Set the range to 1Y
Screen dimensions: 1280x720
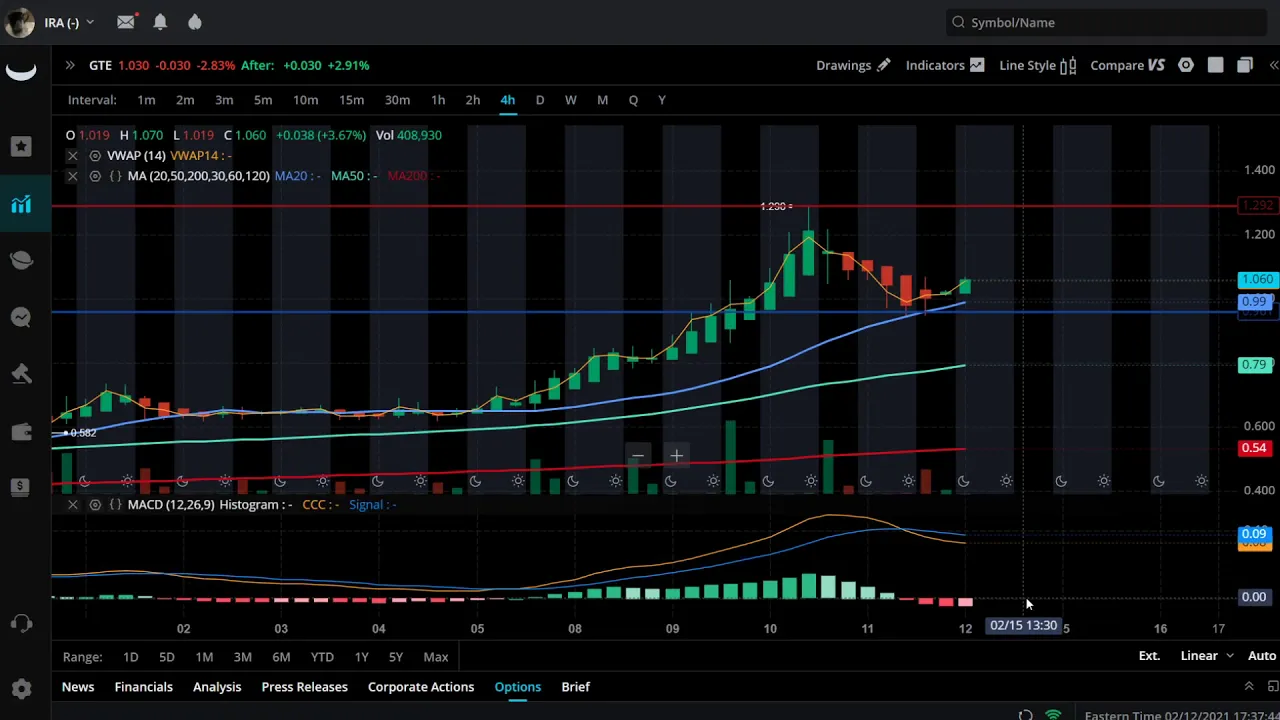[x=361, y=657]
